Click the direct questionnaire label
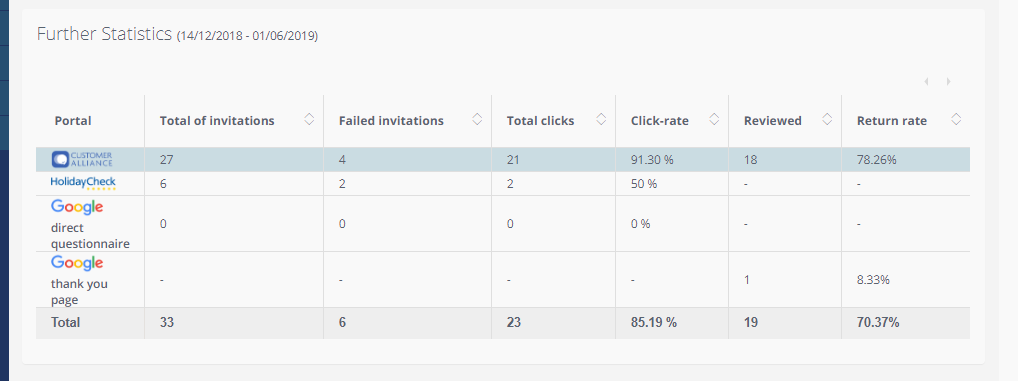The image size is (1018, 381). [x=90, y=236]
